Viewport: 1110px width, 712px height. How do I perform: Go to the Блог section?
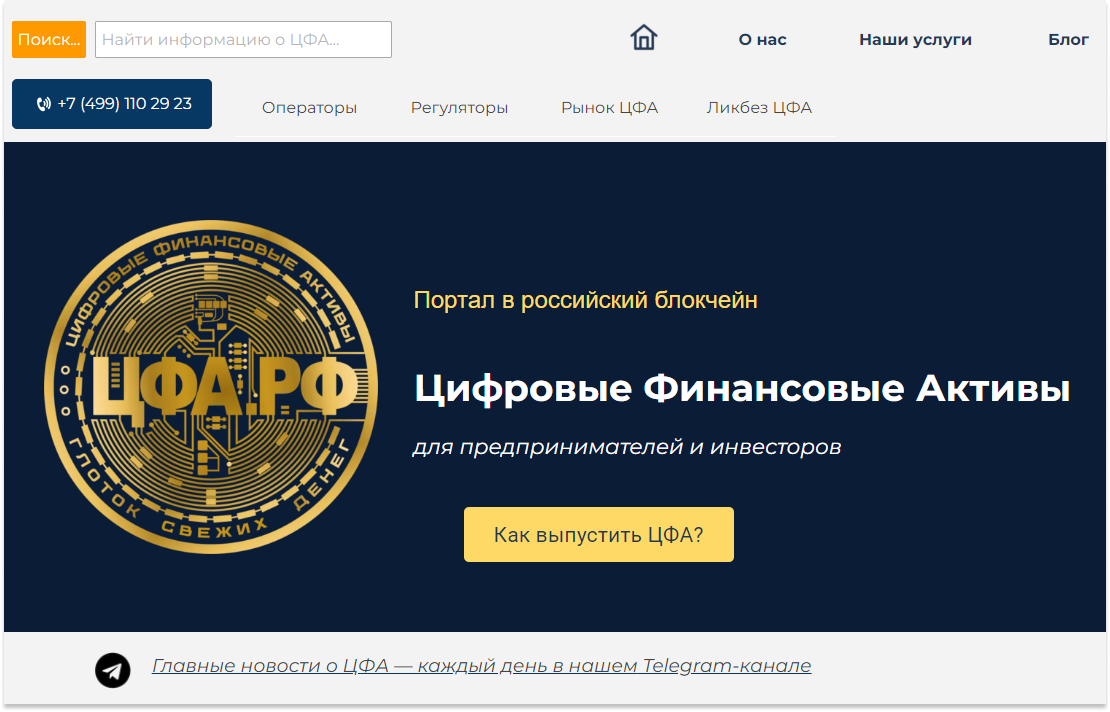pos(1068,40)
